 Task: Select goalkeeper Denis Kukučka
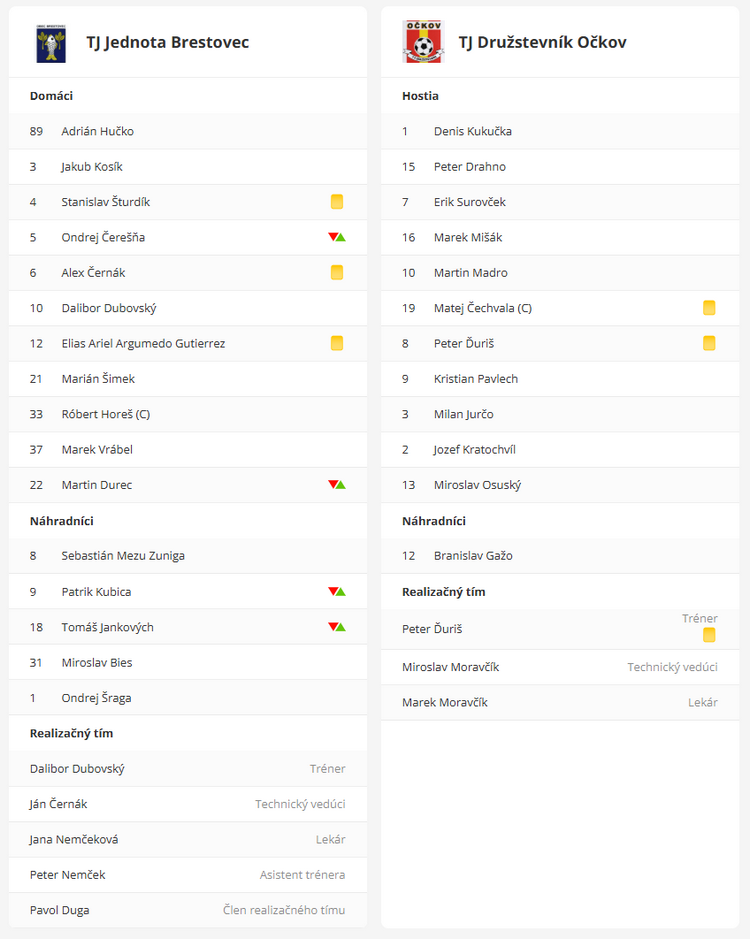(472, 131)
